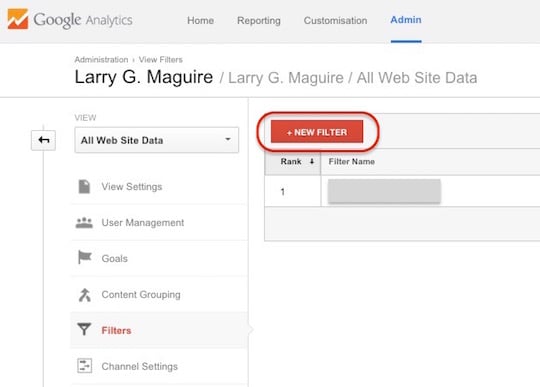Click the View Filters breadcrumb
Viewport: 540px width, 387px height.
pyautogui.click(x=161, y=60)
